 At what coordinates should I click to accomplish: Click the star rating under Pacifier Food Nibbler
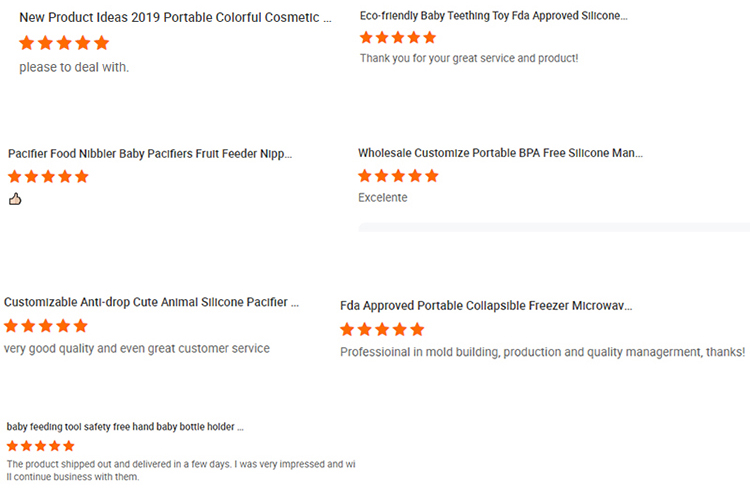[x=48, y=177]
